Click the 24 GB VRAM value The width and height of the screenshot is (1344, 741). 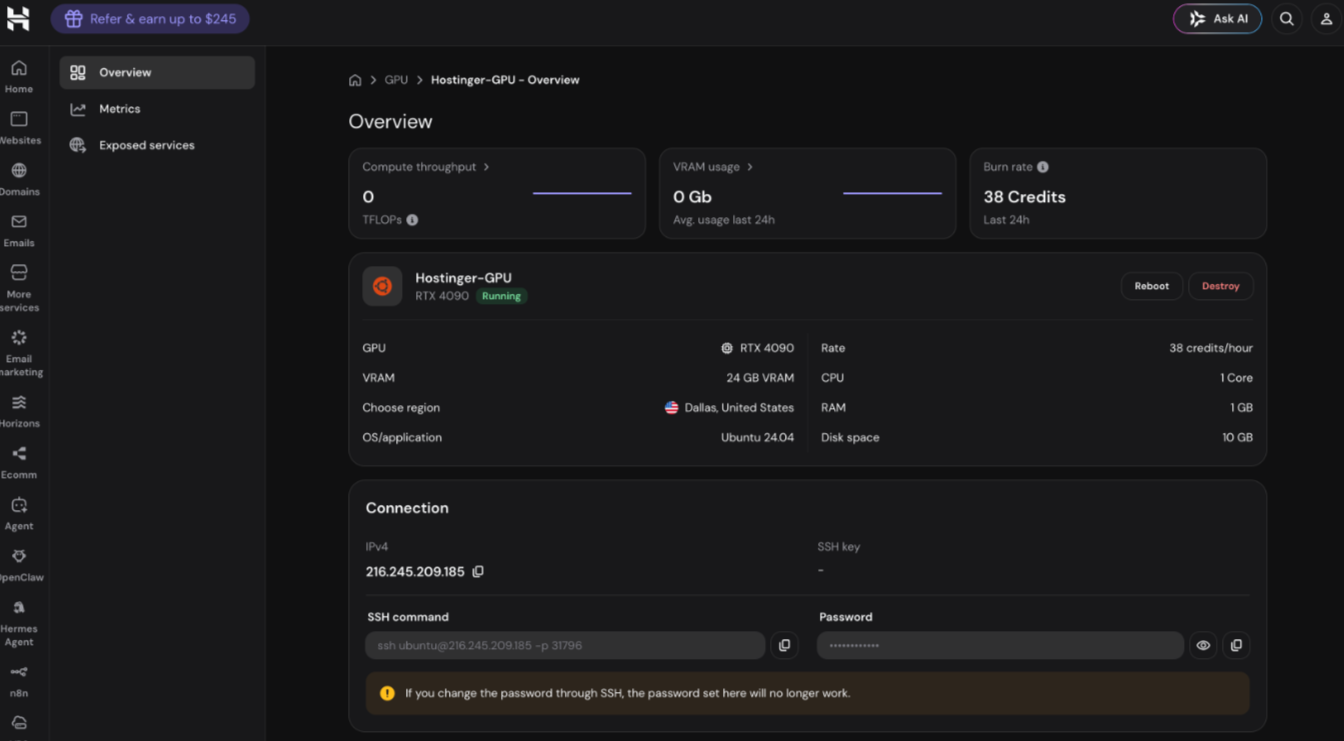760,378
